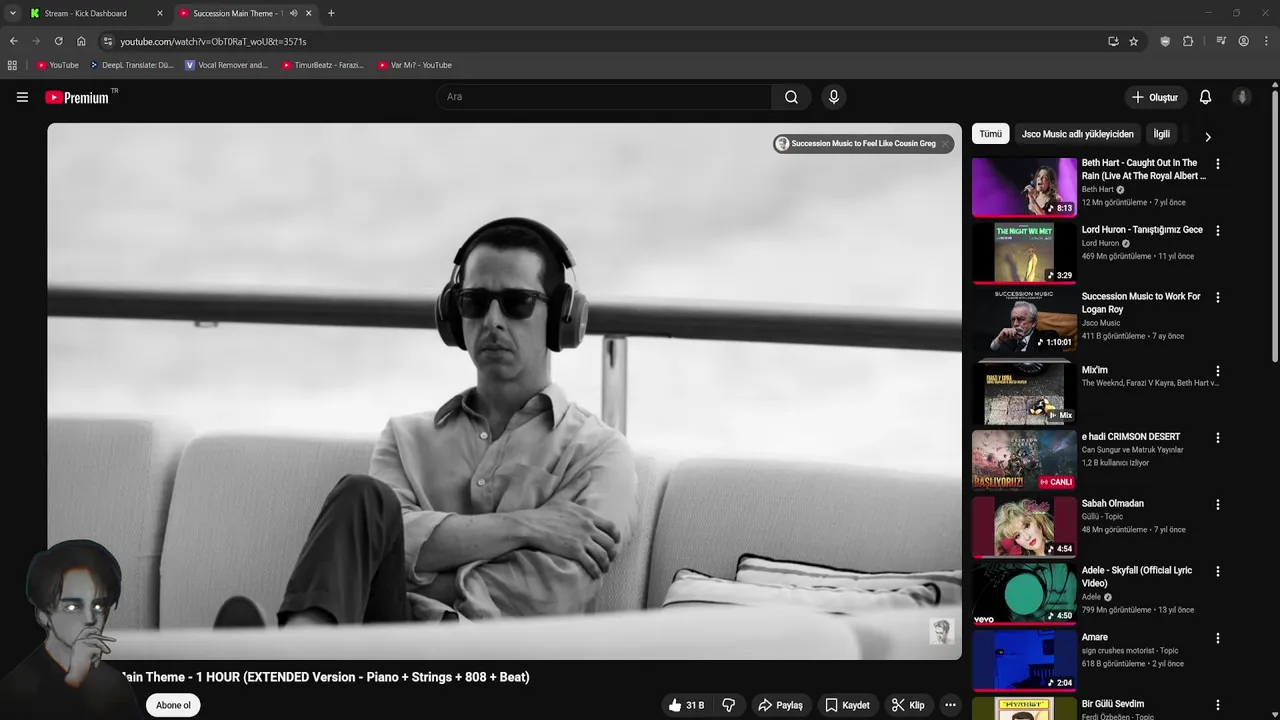1280x720 pixels.
Task: Open the Succession Music Cousin Greg card
Action: 855,144
